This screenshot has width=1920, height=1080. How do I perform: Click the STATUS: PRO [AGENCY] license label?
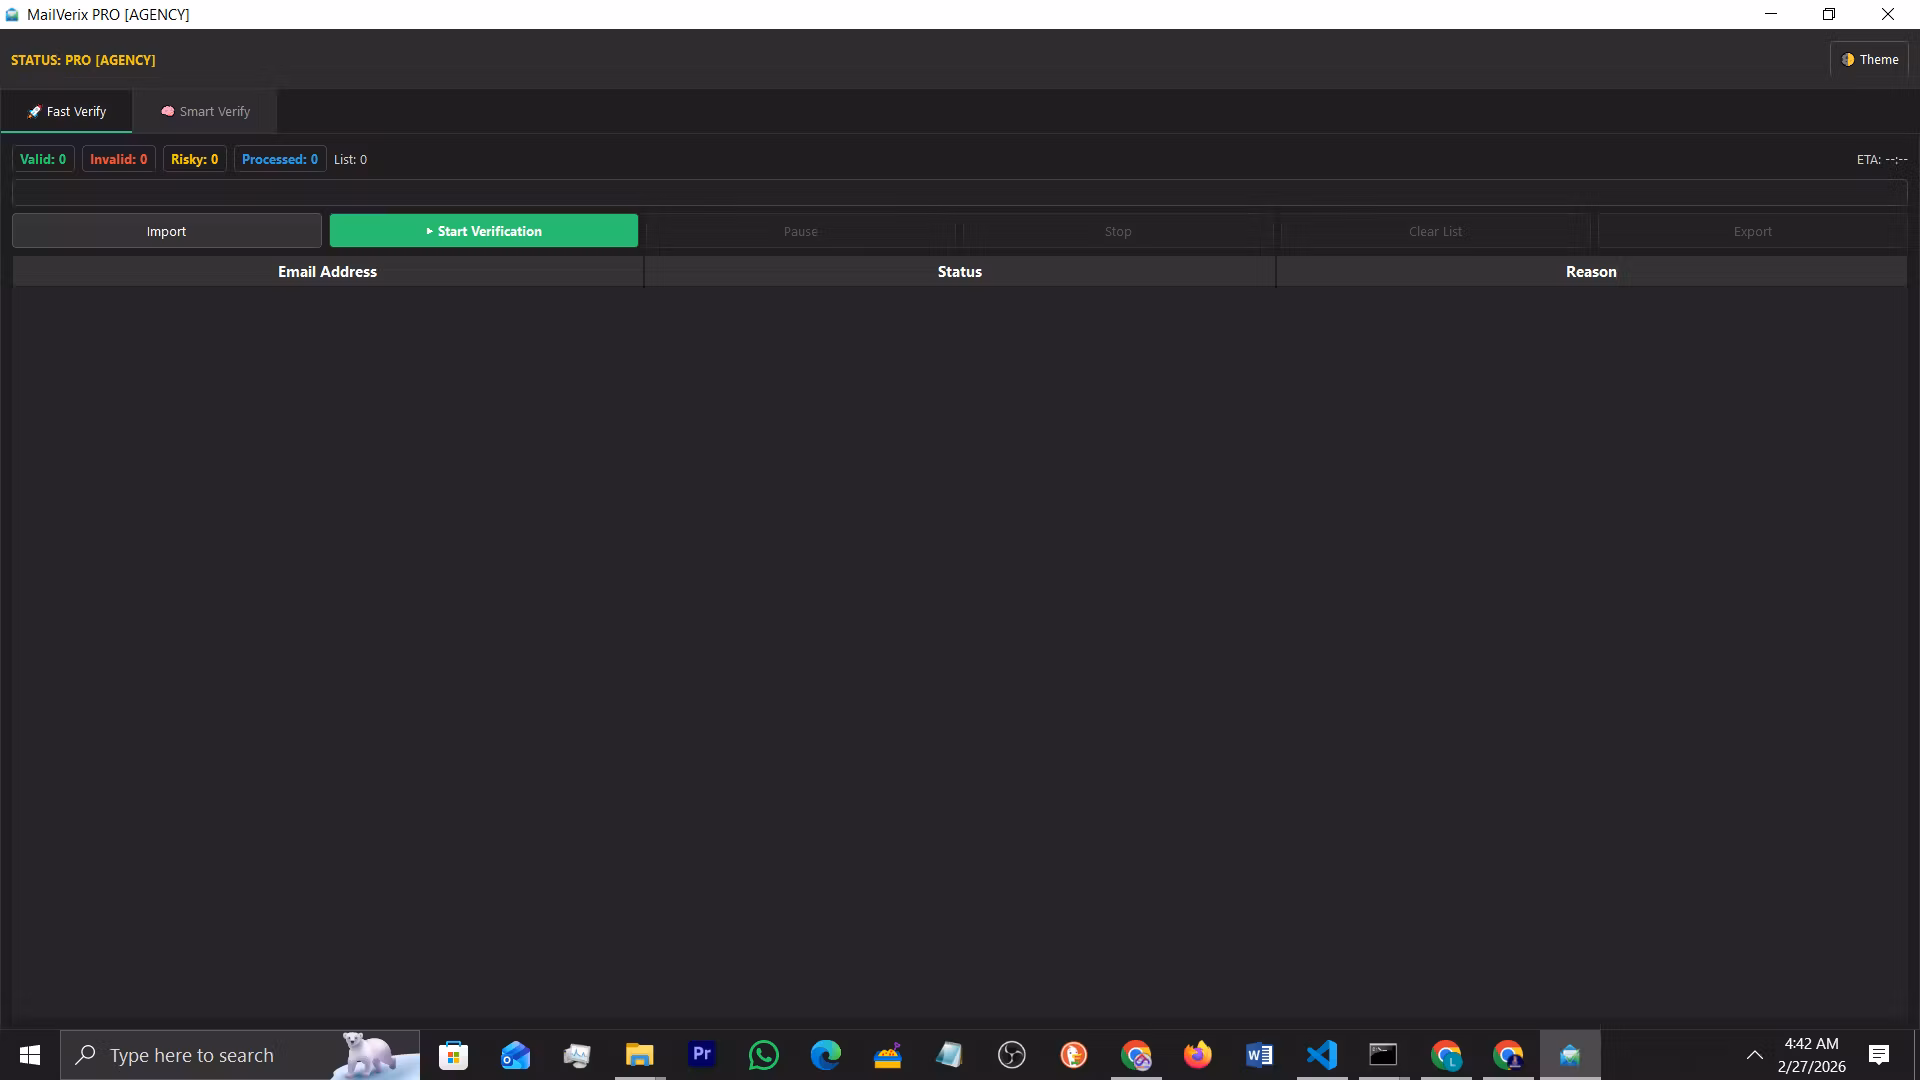click(x=83, y=60)
